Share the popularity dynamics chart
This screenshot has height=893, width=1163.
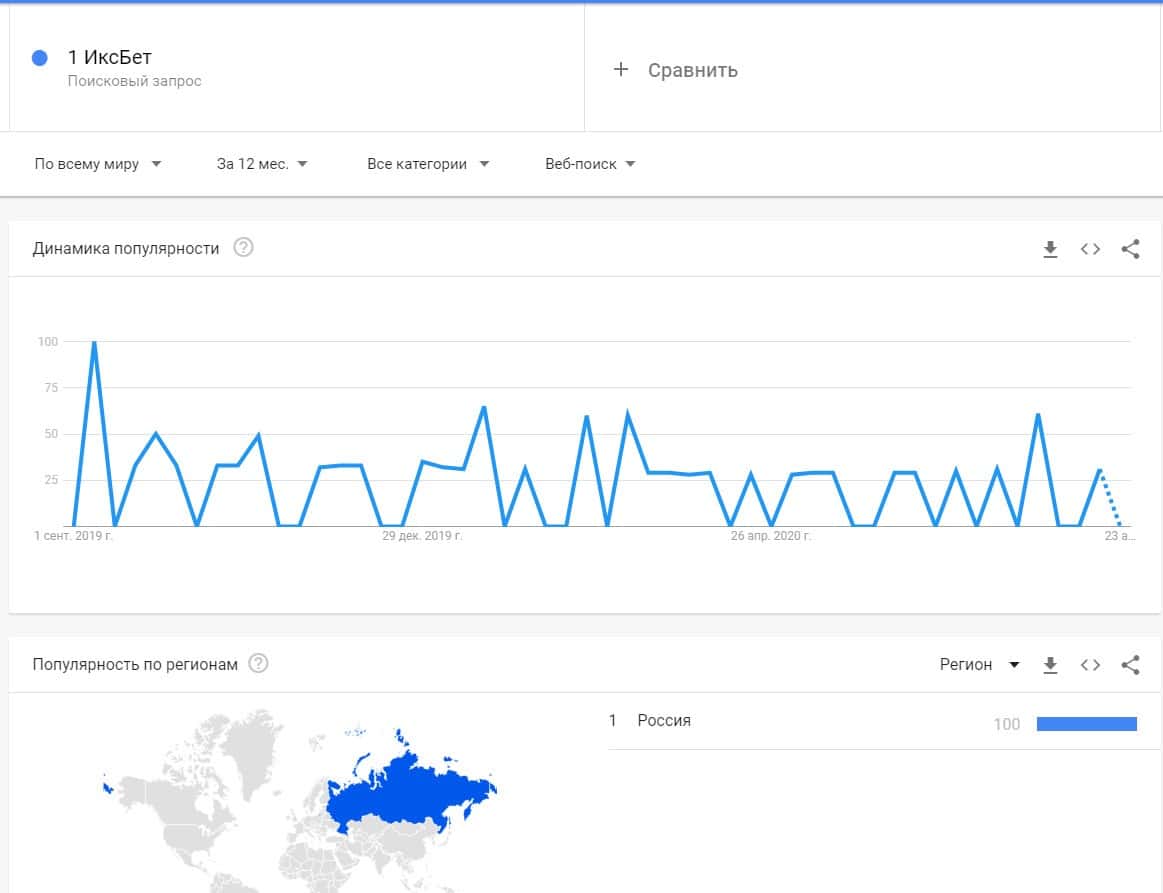(x=1130, y=249)
